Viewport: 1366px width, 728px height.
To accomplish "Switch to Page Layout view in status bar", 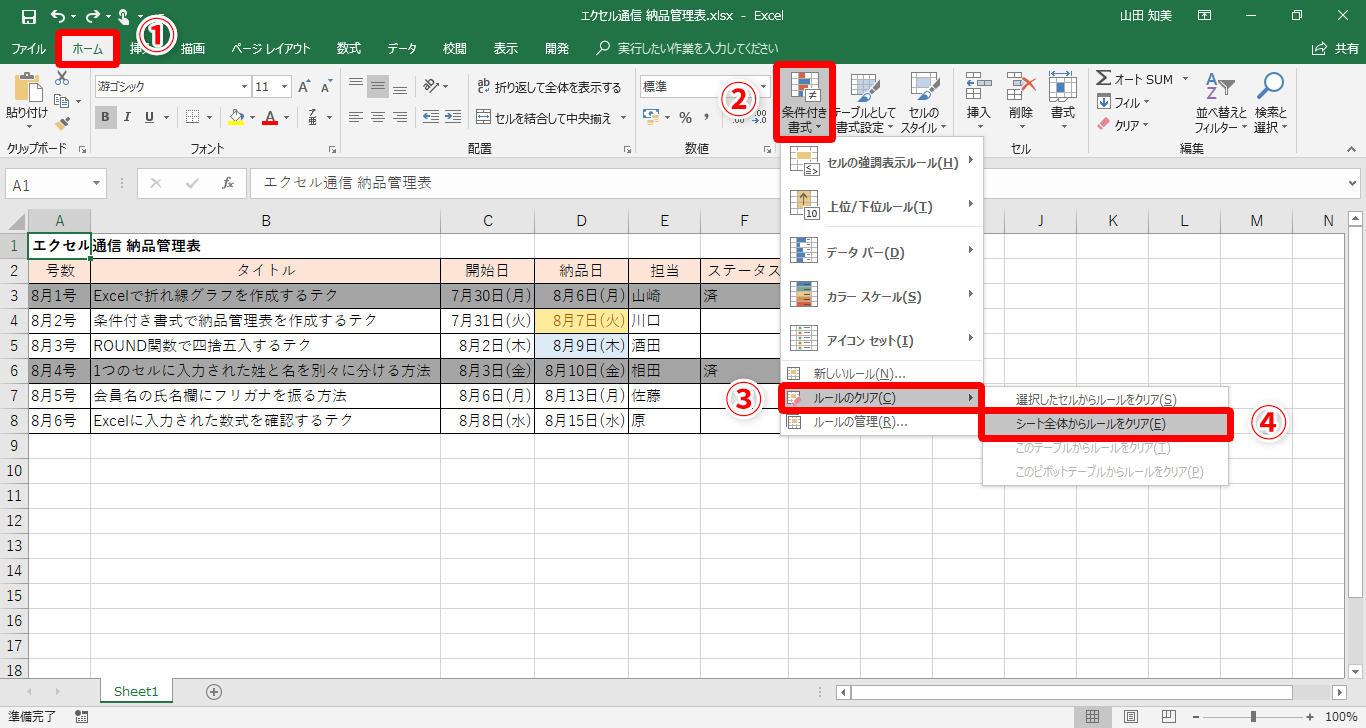I will click(1129, 716).
